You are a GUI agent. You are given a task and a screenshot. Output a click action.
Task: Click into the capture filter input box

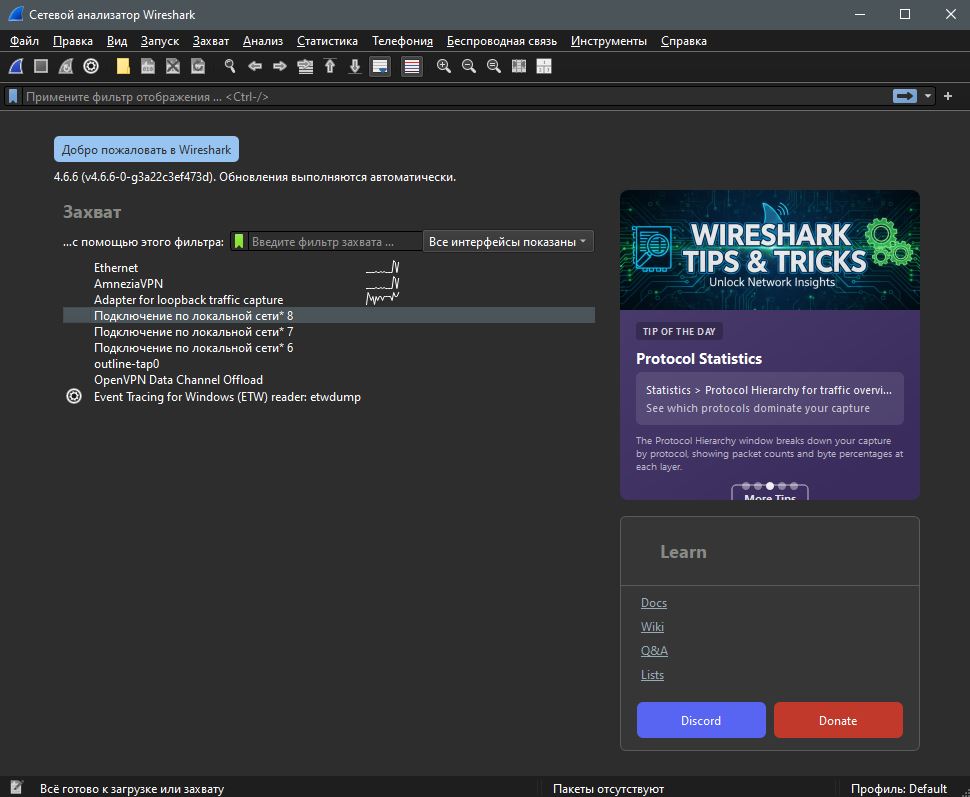tap(335, 241)
